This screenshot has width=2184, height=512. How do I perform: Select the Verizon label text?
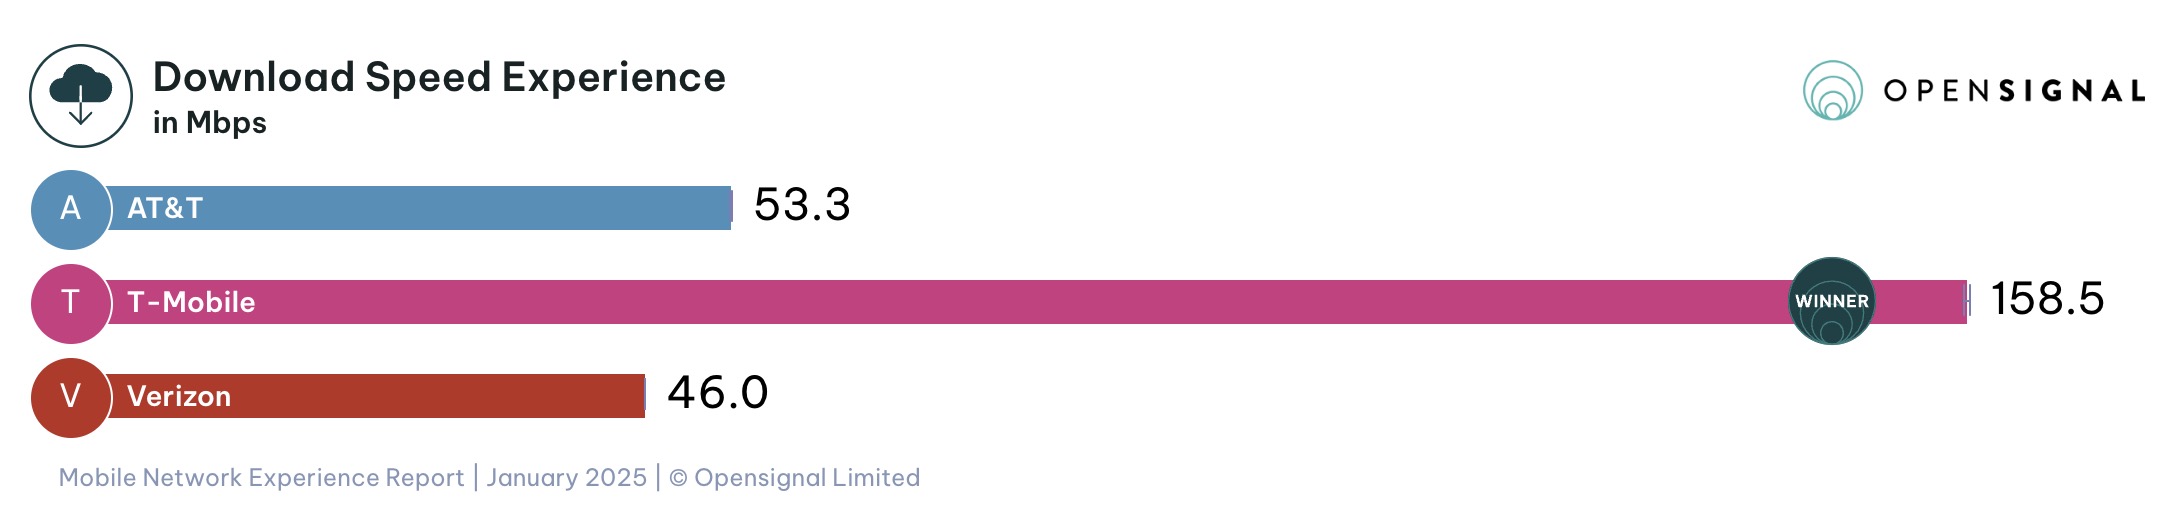click(x=179, y=396)
